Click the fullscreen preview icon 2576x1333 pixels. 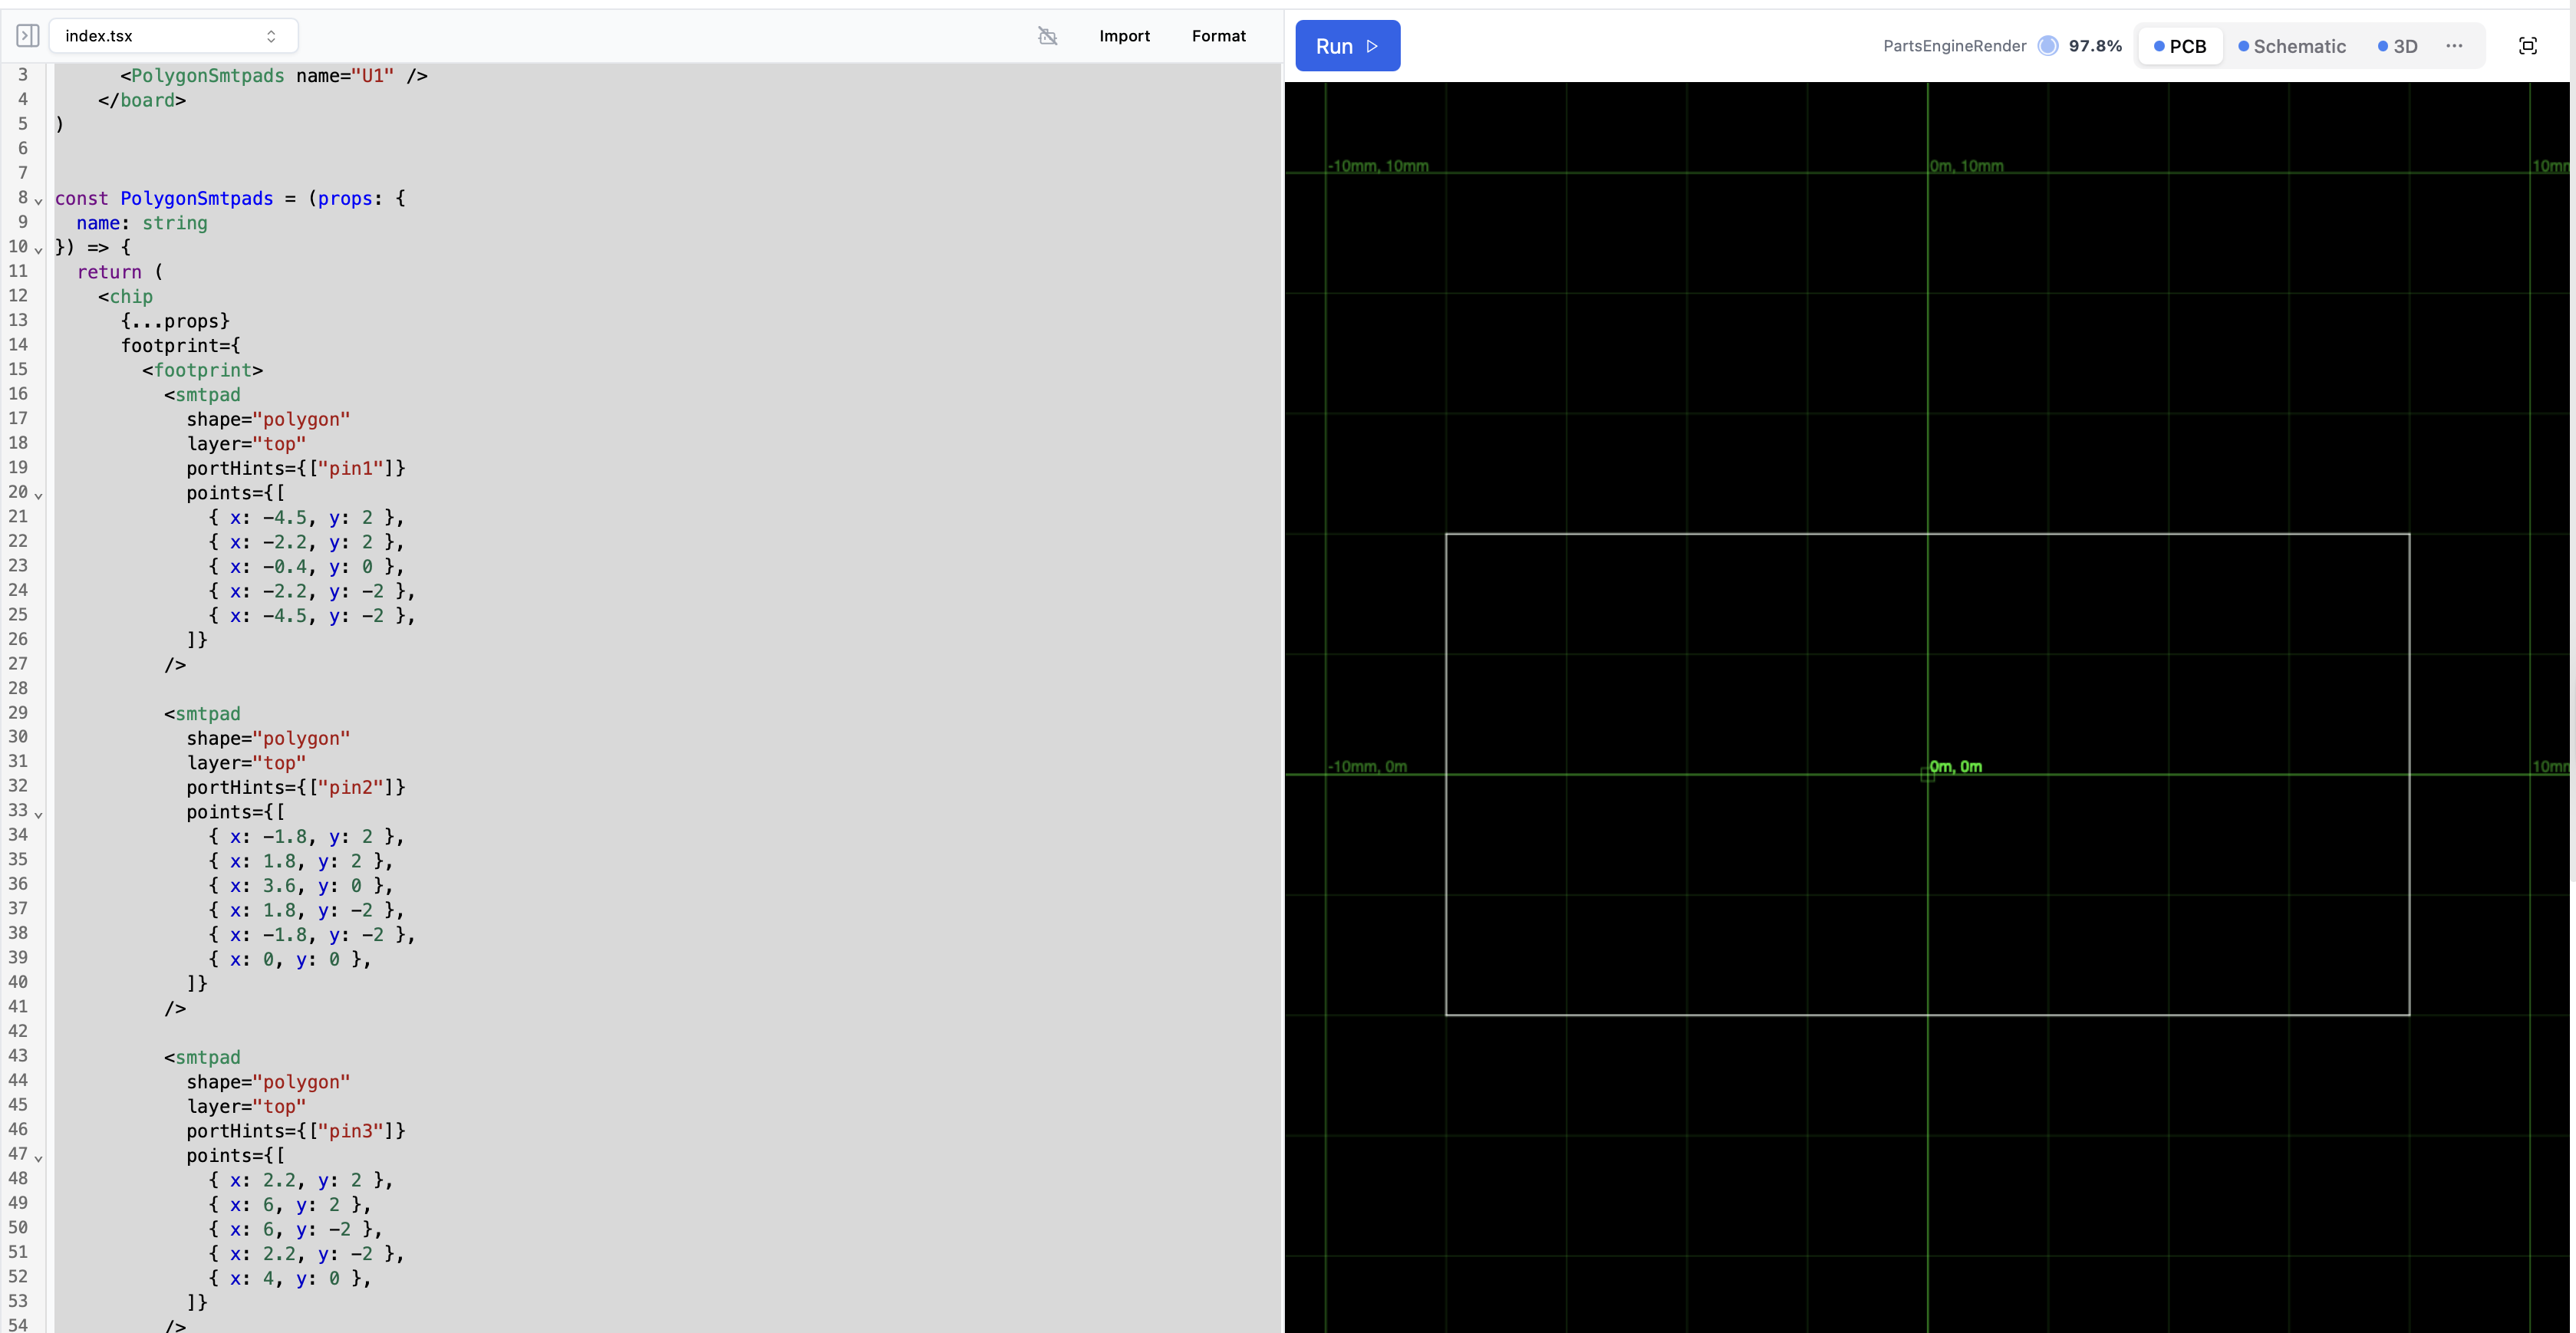point(2527,46)
